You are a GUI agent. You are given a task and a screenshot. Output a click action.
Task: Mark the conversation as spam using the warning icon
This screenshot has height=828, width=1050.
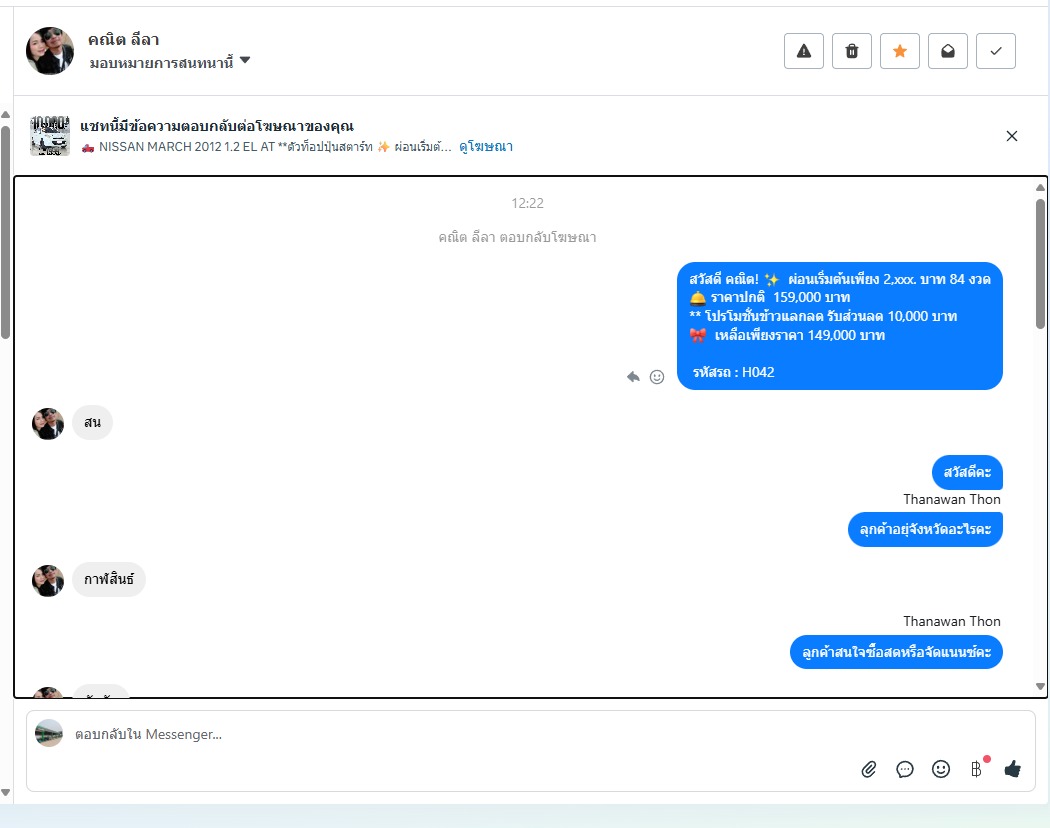804,51
